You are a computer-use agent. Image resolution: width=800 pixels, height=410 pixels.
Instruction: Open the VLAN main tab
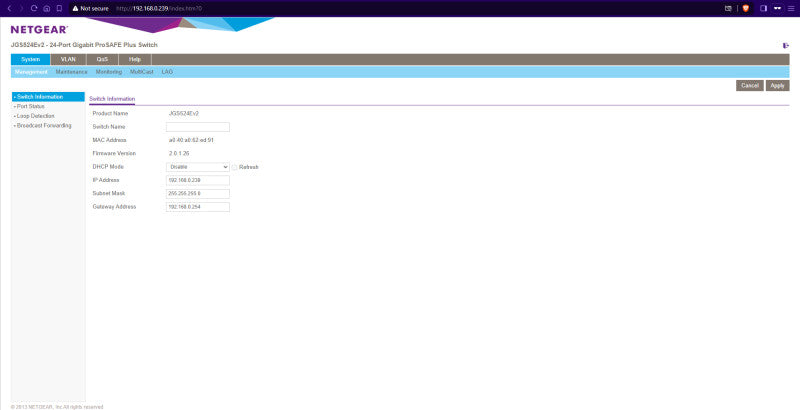68,59
